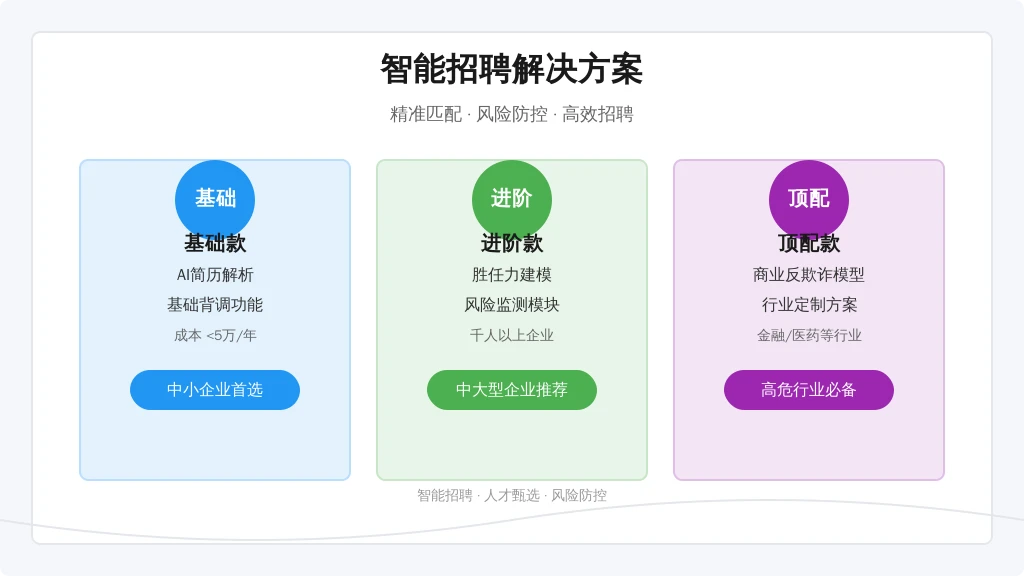The image size is (1024, 576).
Task: Click the AI简历解析 feature text
Action: (x=215, y=275)
